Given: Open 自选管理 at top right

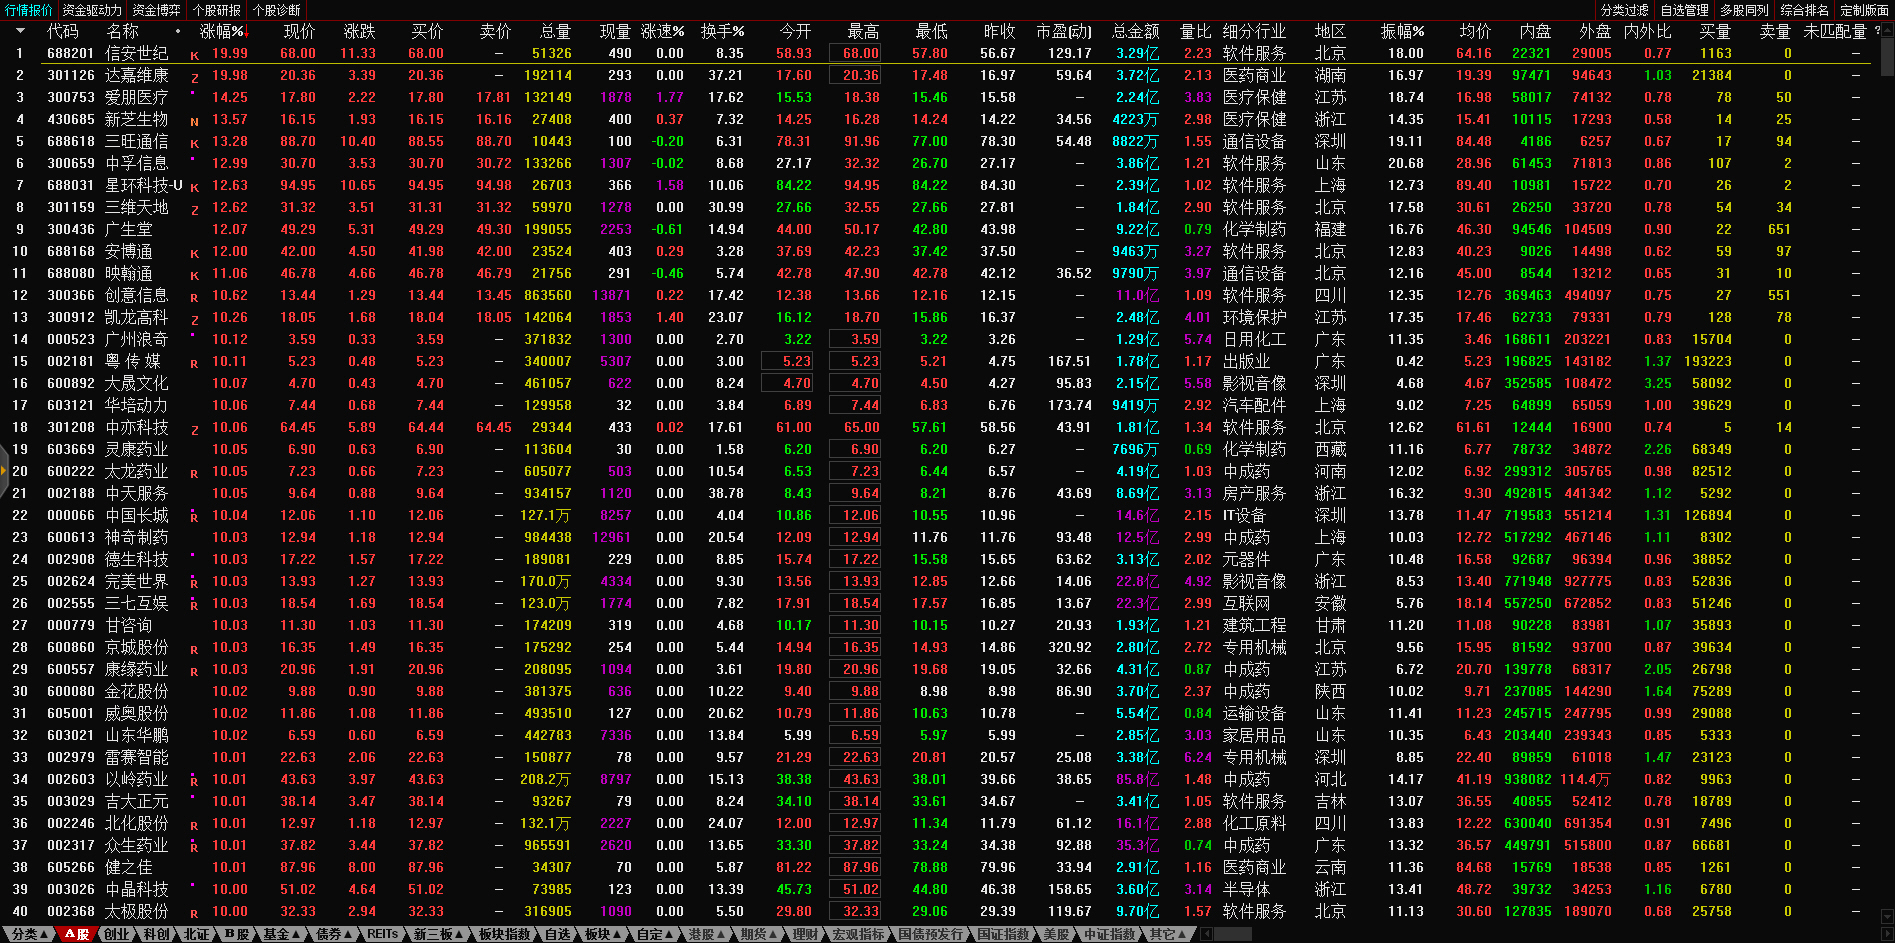Looking at the screenshot, I should point(1684,10).
